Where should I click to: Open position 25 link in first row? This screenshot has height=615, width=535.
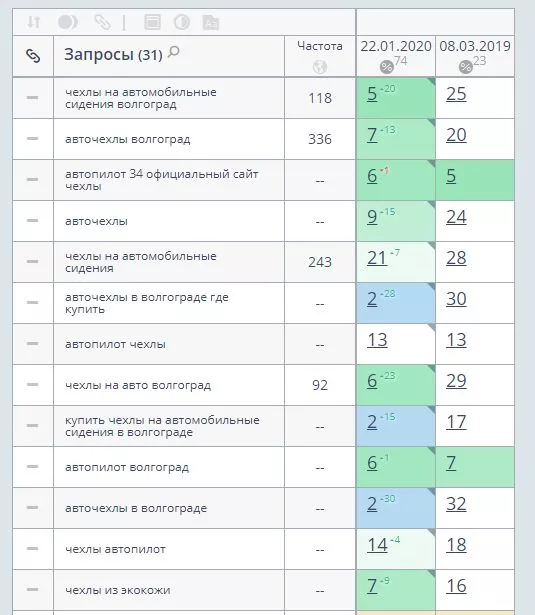(456, 94)
